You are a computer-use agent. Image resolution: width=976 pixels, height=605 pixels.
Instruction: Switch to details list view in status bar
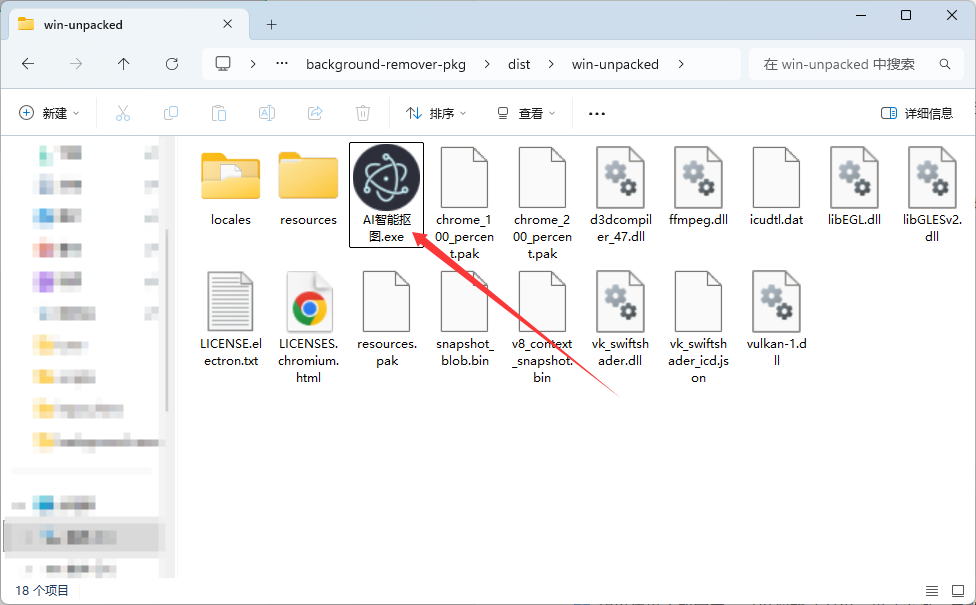(x=932, y=591)
